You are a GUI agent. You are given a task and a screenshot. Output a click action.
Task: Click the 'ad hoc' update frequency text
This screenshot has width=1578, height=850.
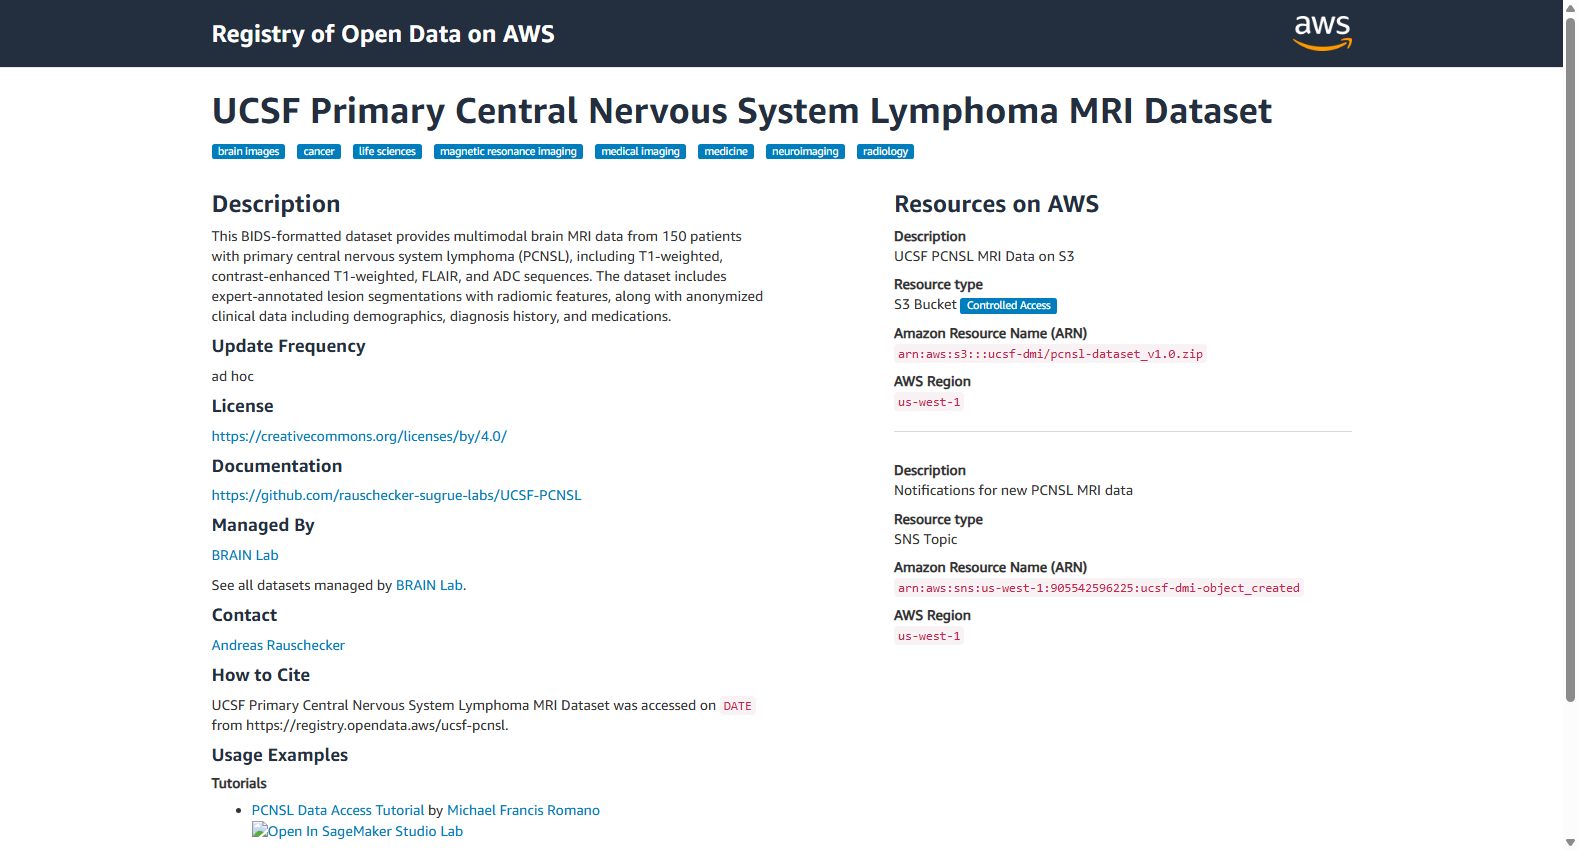pyautogui.click(x=233, y=376)
